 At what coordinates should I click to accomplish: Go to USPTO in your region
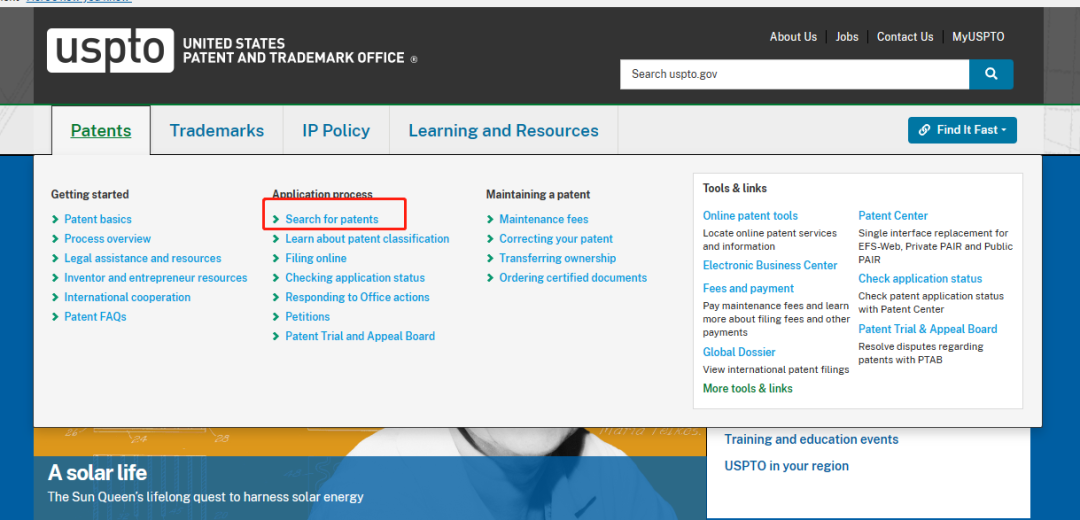click(x=787, y=466)
